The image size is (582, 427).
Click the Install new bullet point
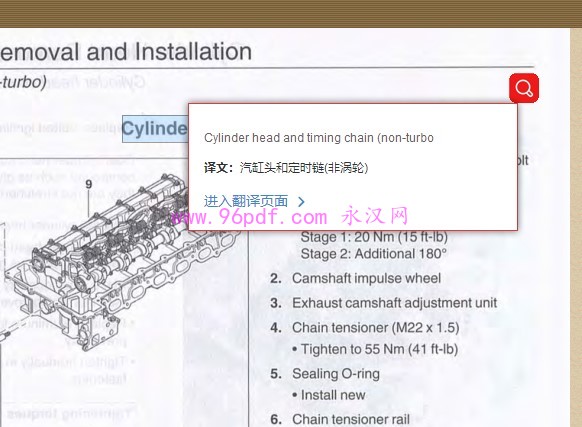tap(328, 395)
